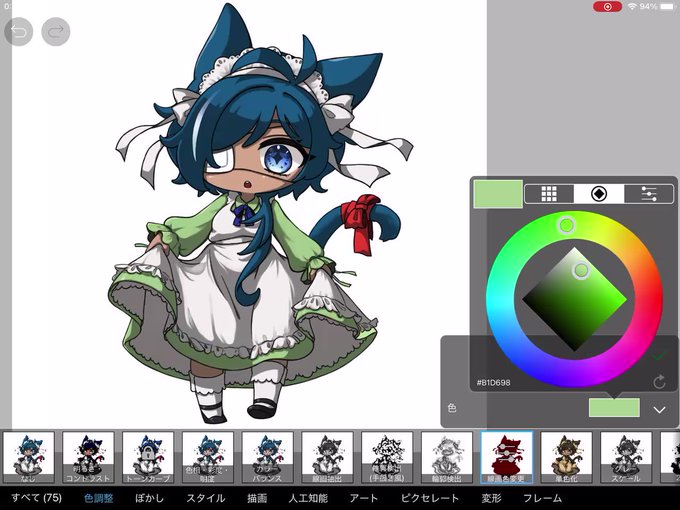Switch to the color sliders tab

(x=649, y=194)
